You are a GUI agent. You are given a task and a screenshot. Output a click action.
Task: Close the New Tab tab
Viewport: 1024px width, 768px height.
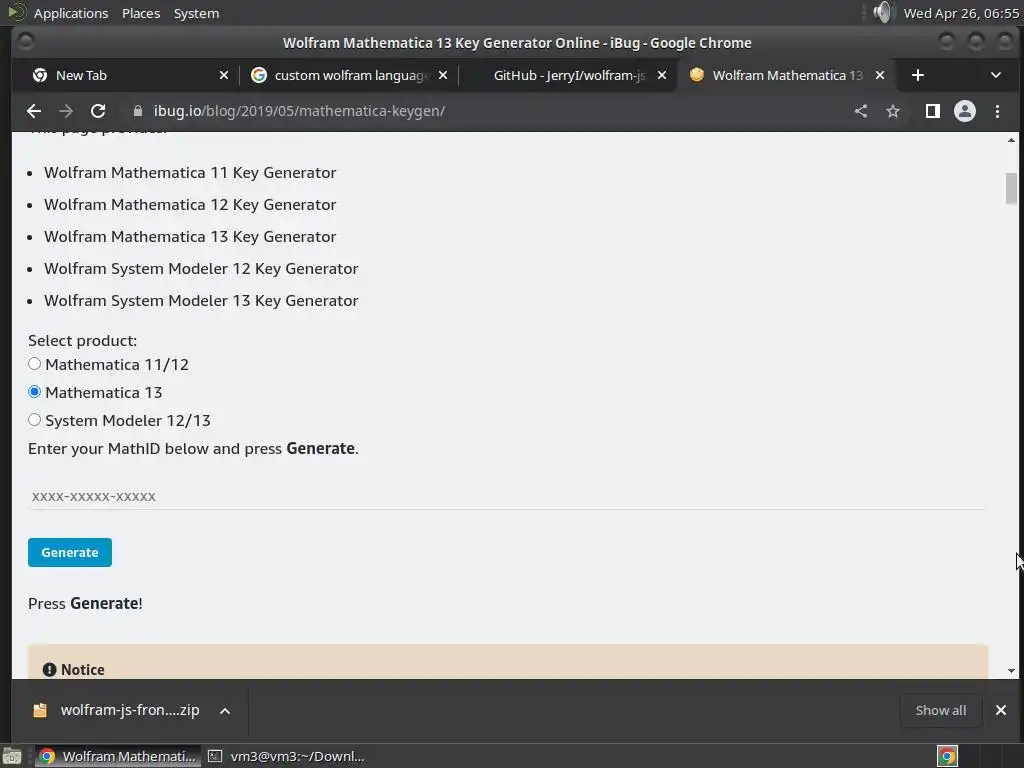(x=224, y=75)
